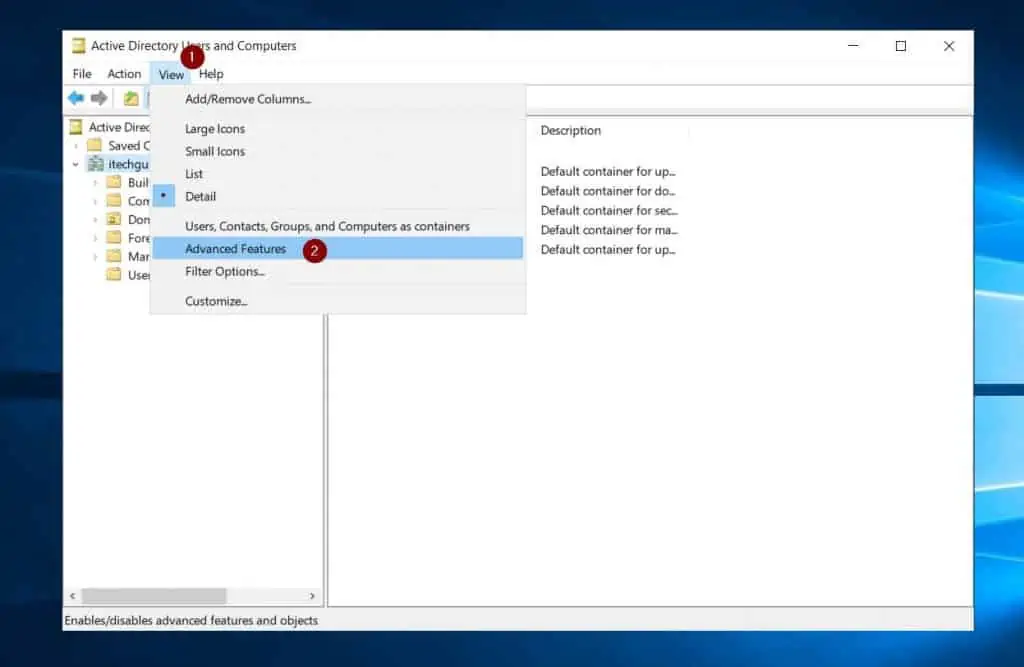Click the itechgu domain icon in tree
The height and width of the screenshot is (667, 1024).
click(95, 163)
